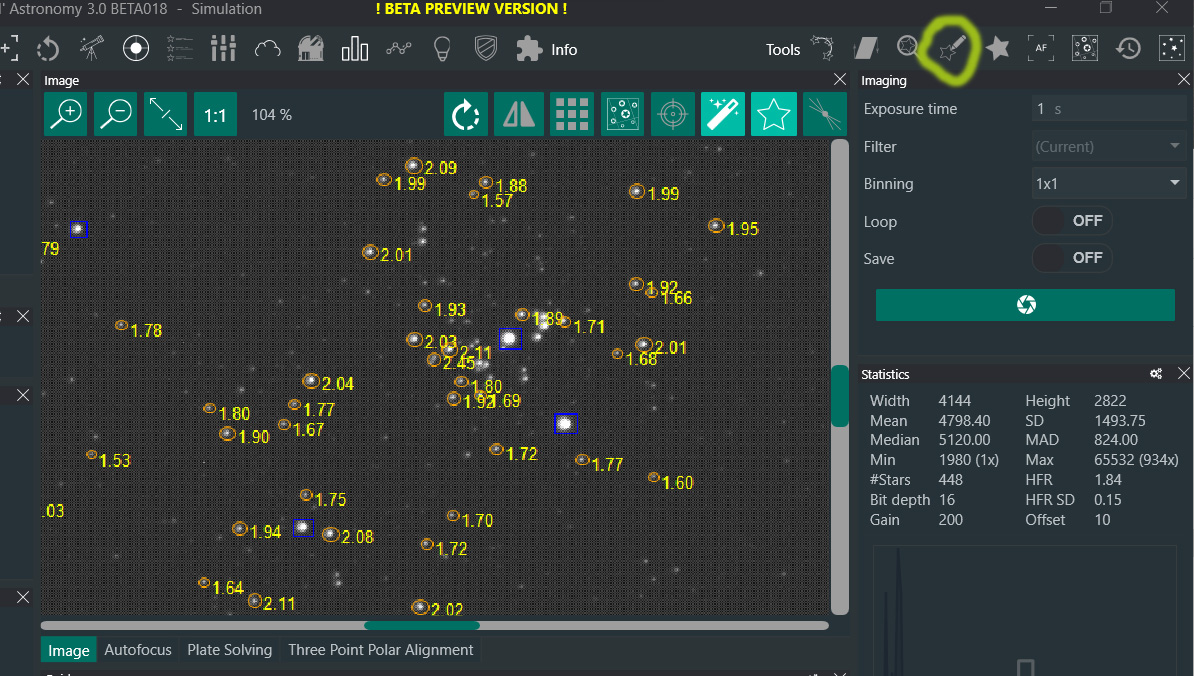Open the Binning 1x1 dropdown
1194x676 pixels.
coord(1109,184)
